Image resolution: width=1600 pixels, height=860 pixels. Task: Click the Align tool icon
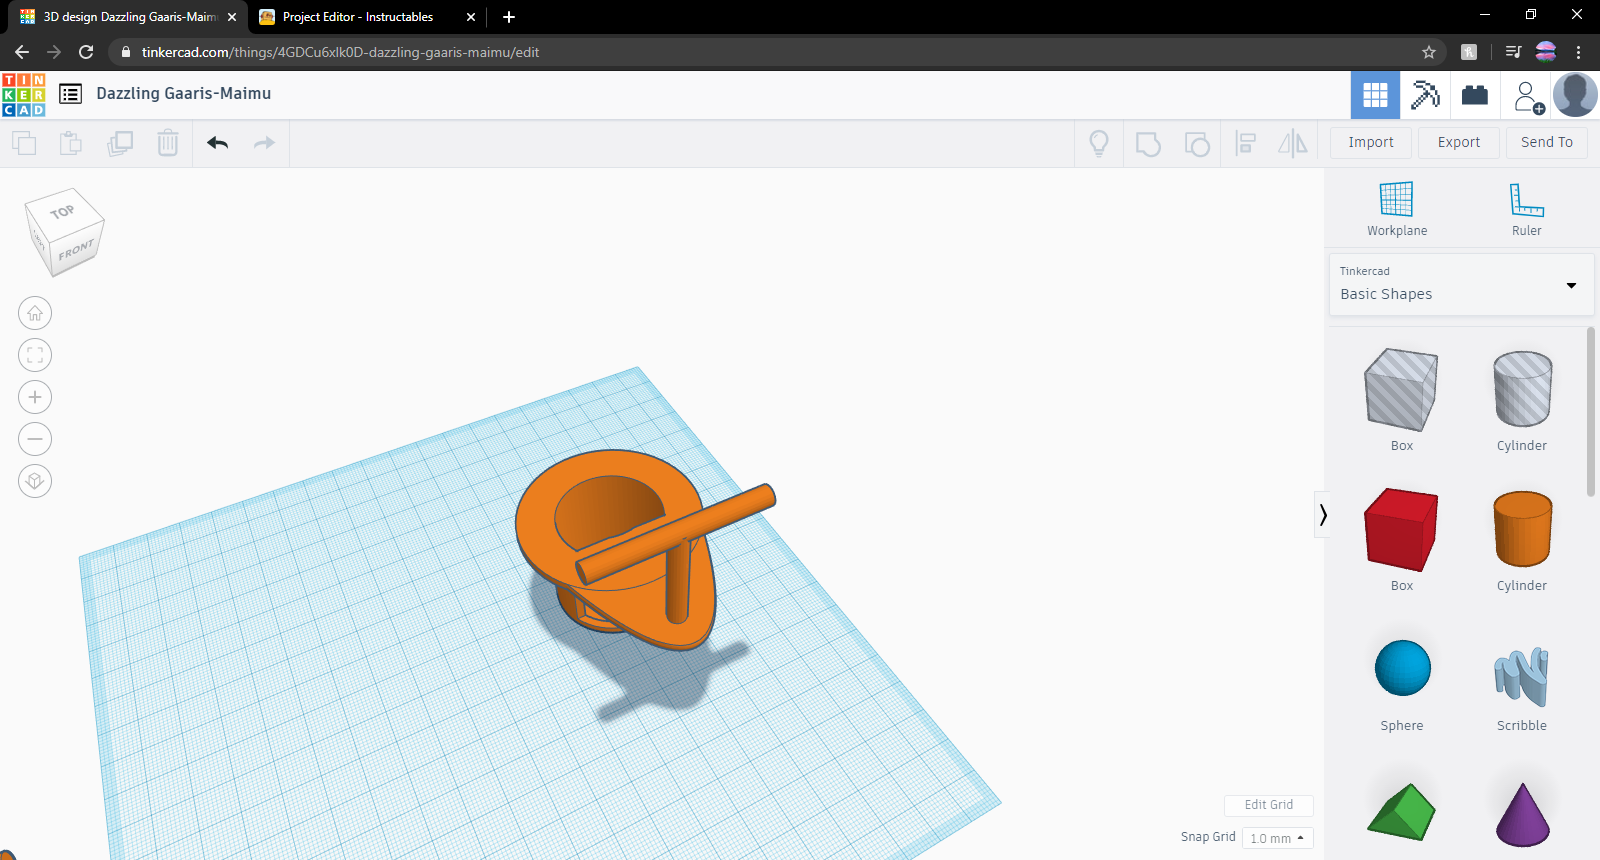pos(1245,143)
